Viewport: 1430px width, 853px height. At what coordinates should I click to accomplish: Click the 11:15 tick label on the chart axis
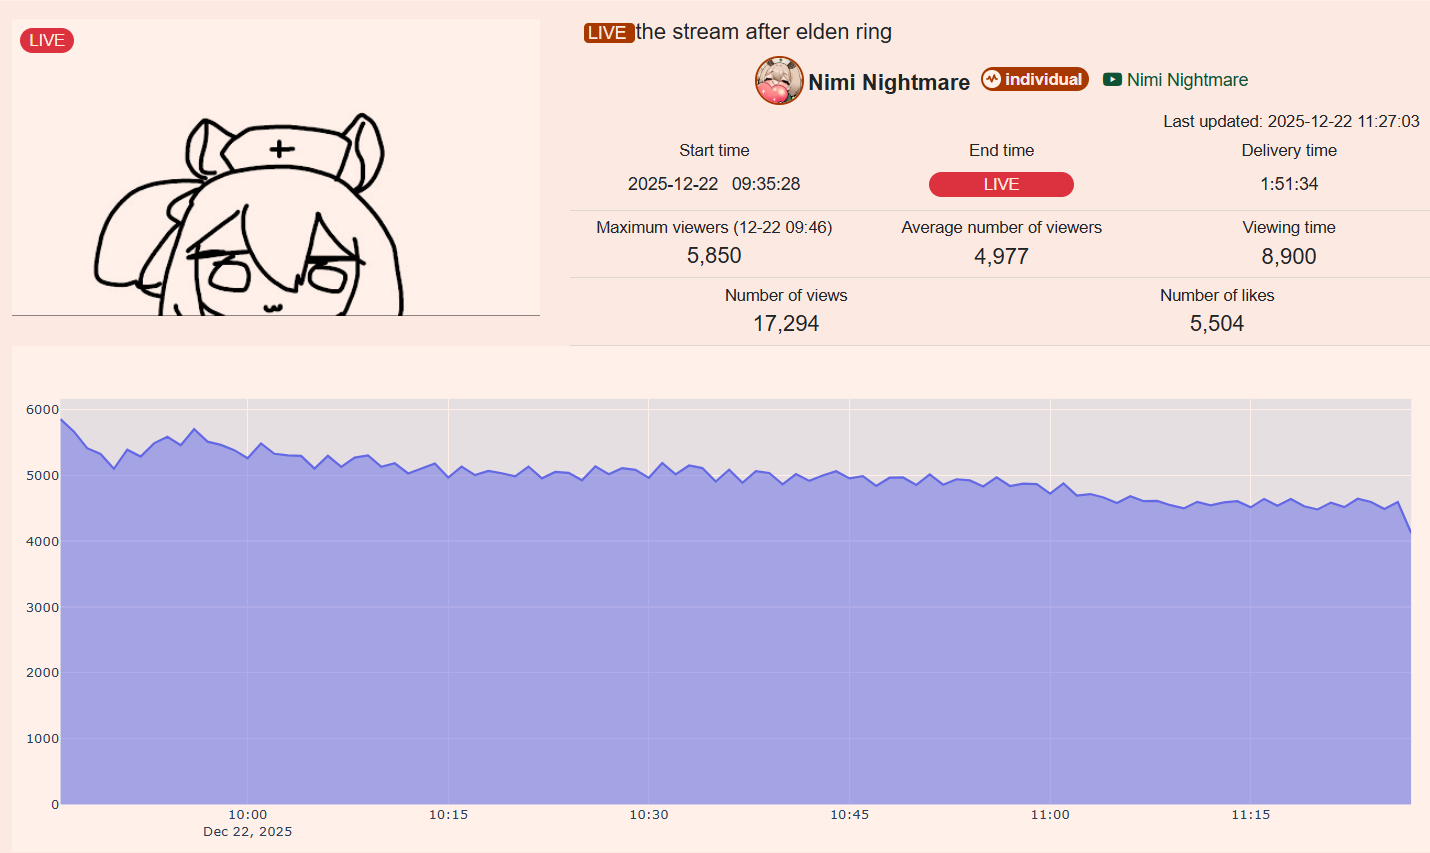coord(1251,815)
